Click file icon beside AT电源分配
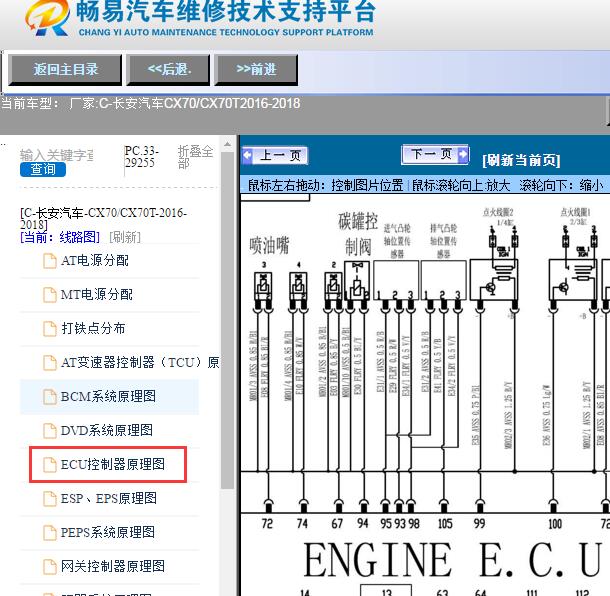Screen dimensions: 610x596 coord(49,261)
